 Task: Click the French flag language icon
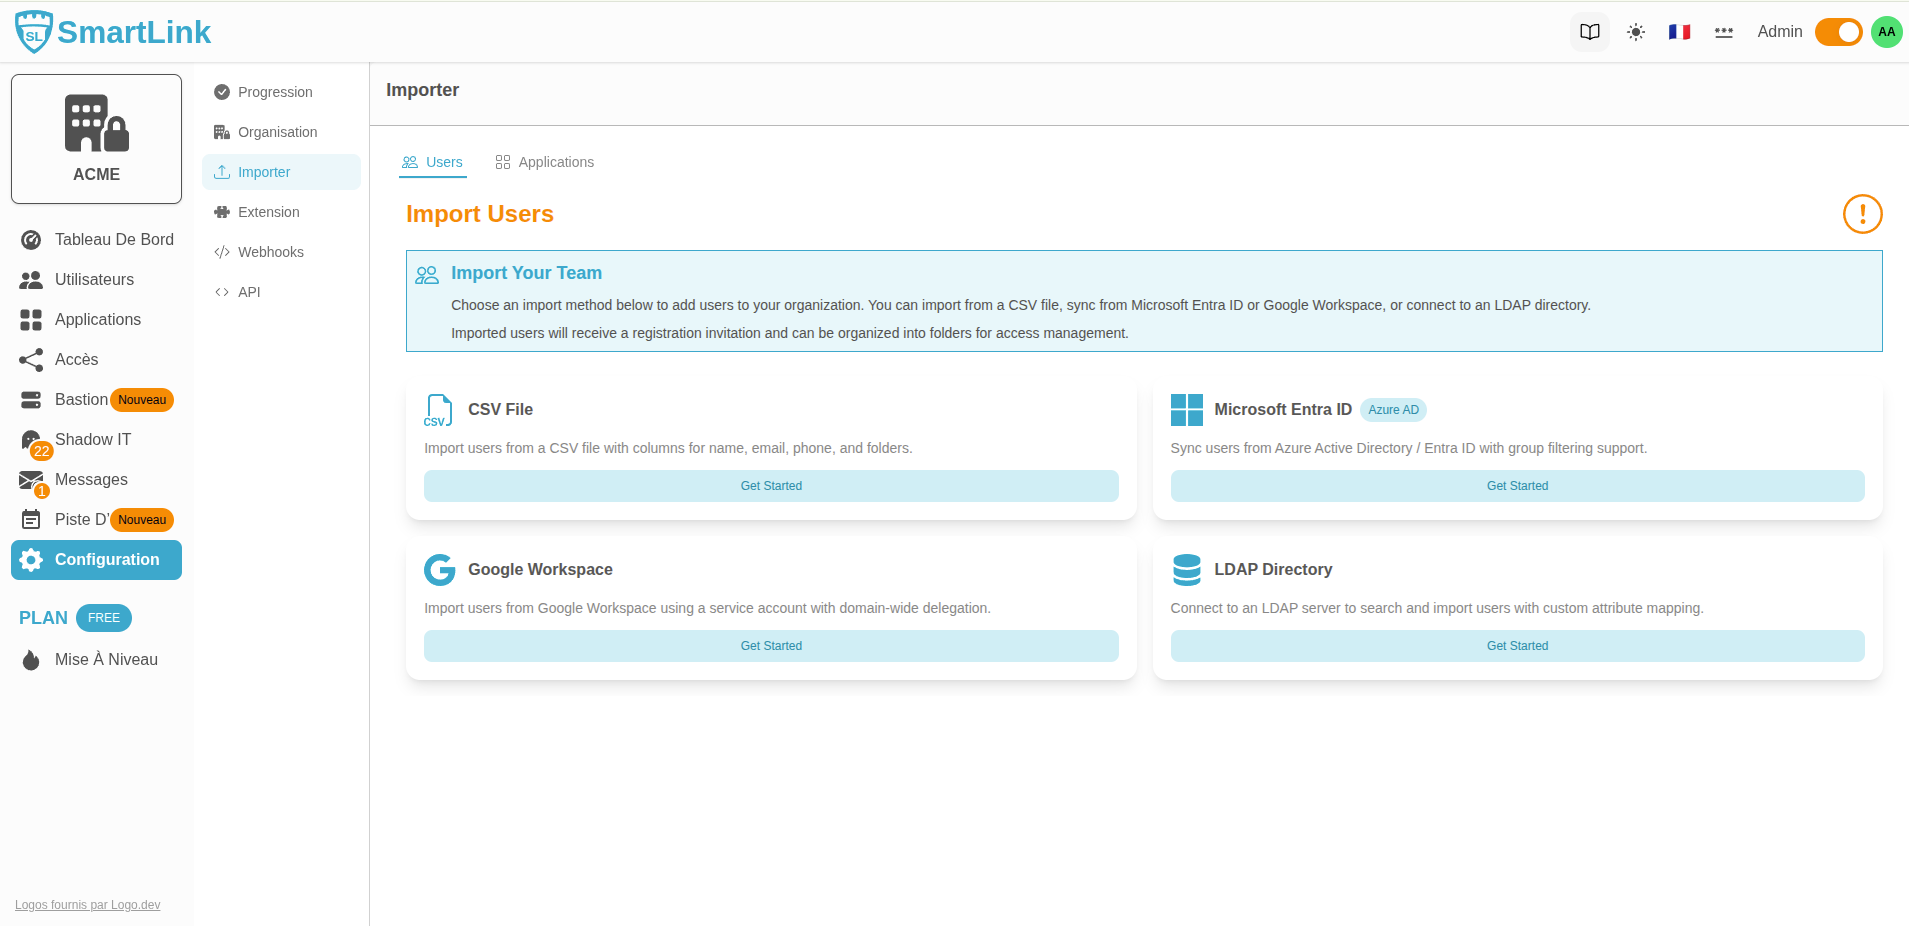click(x=1679, y=32)
